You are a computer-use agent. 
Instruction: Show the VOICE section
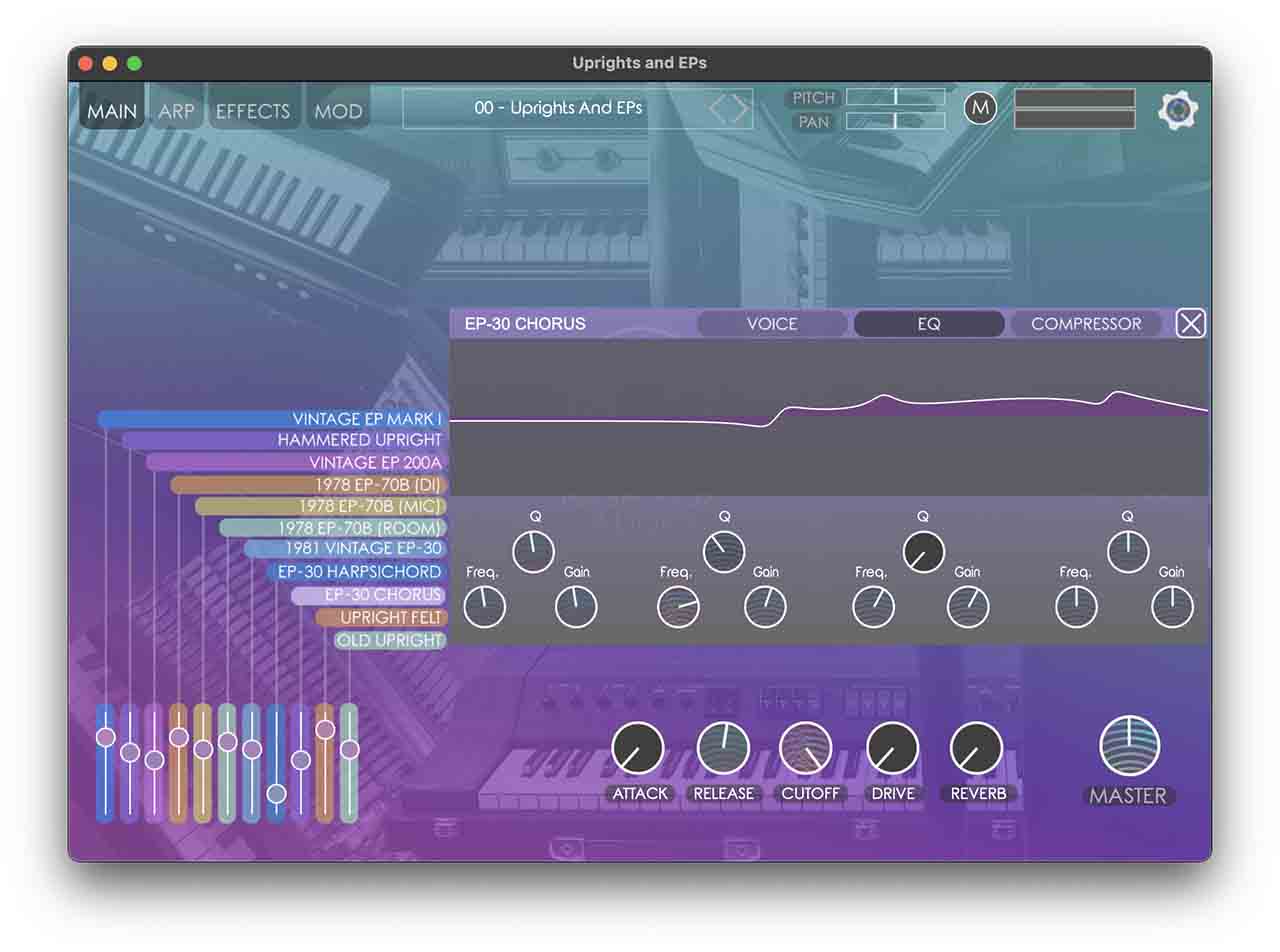pyautogui.click(x=772, y=324)
